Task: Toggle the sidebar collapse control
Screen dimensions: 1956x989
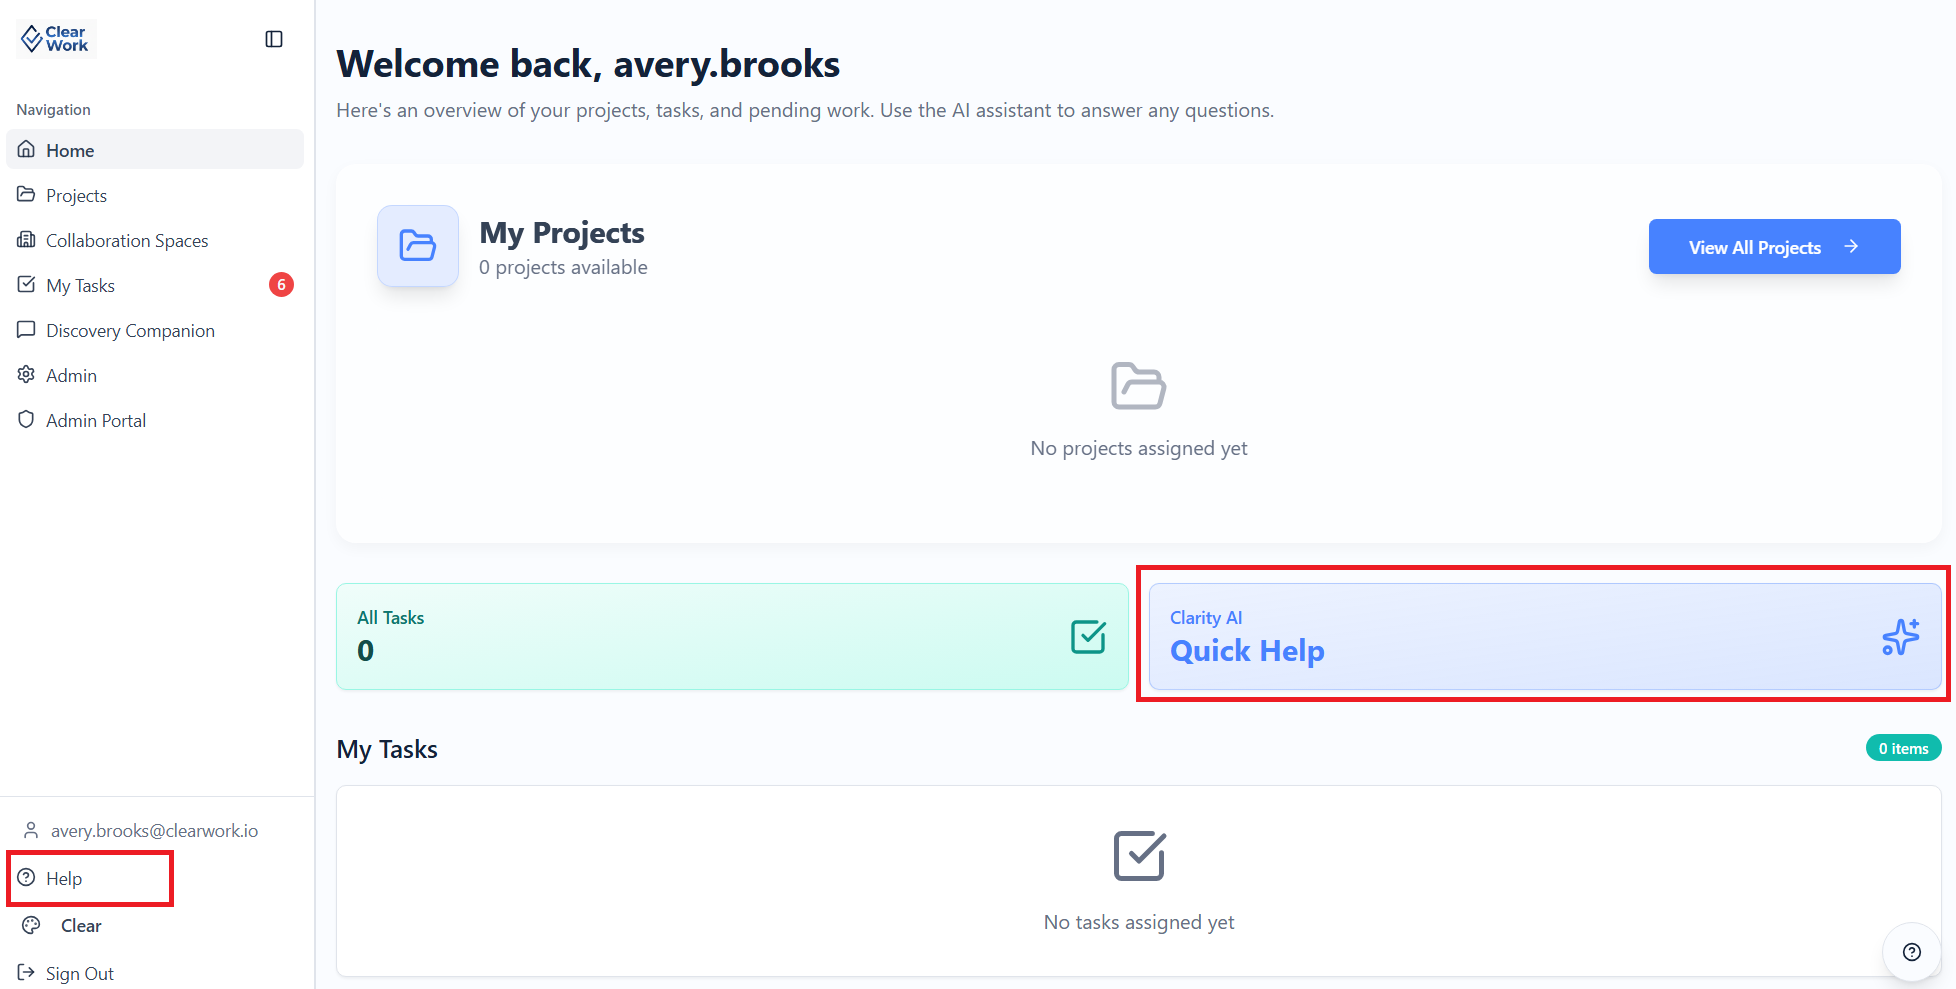Action: (273, 38)
